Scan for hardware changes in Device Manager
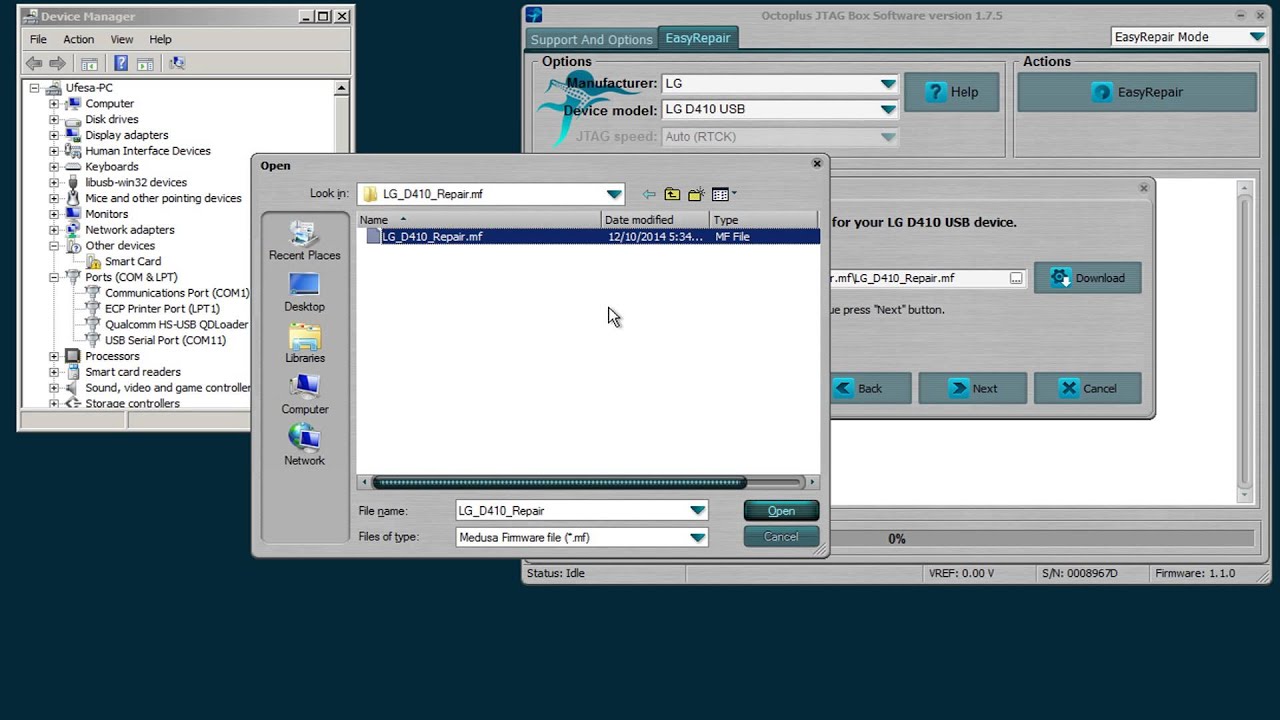The height and width of the screenshot is (720, 1280). [x=177, y=63]
